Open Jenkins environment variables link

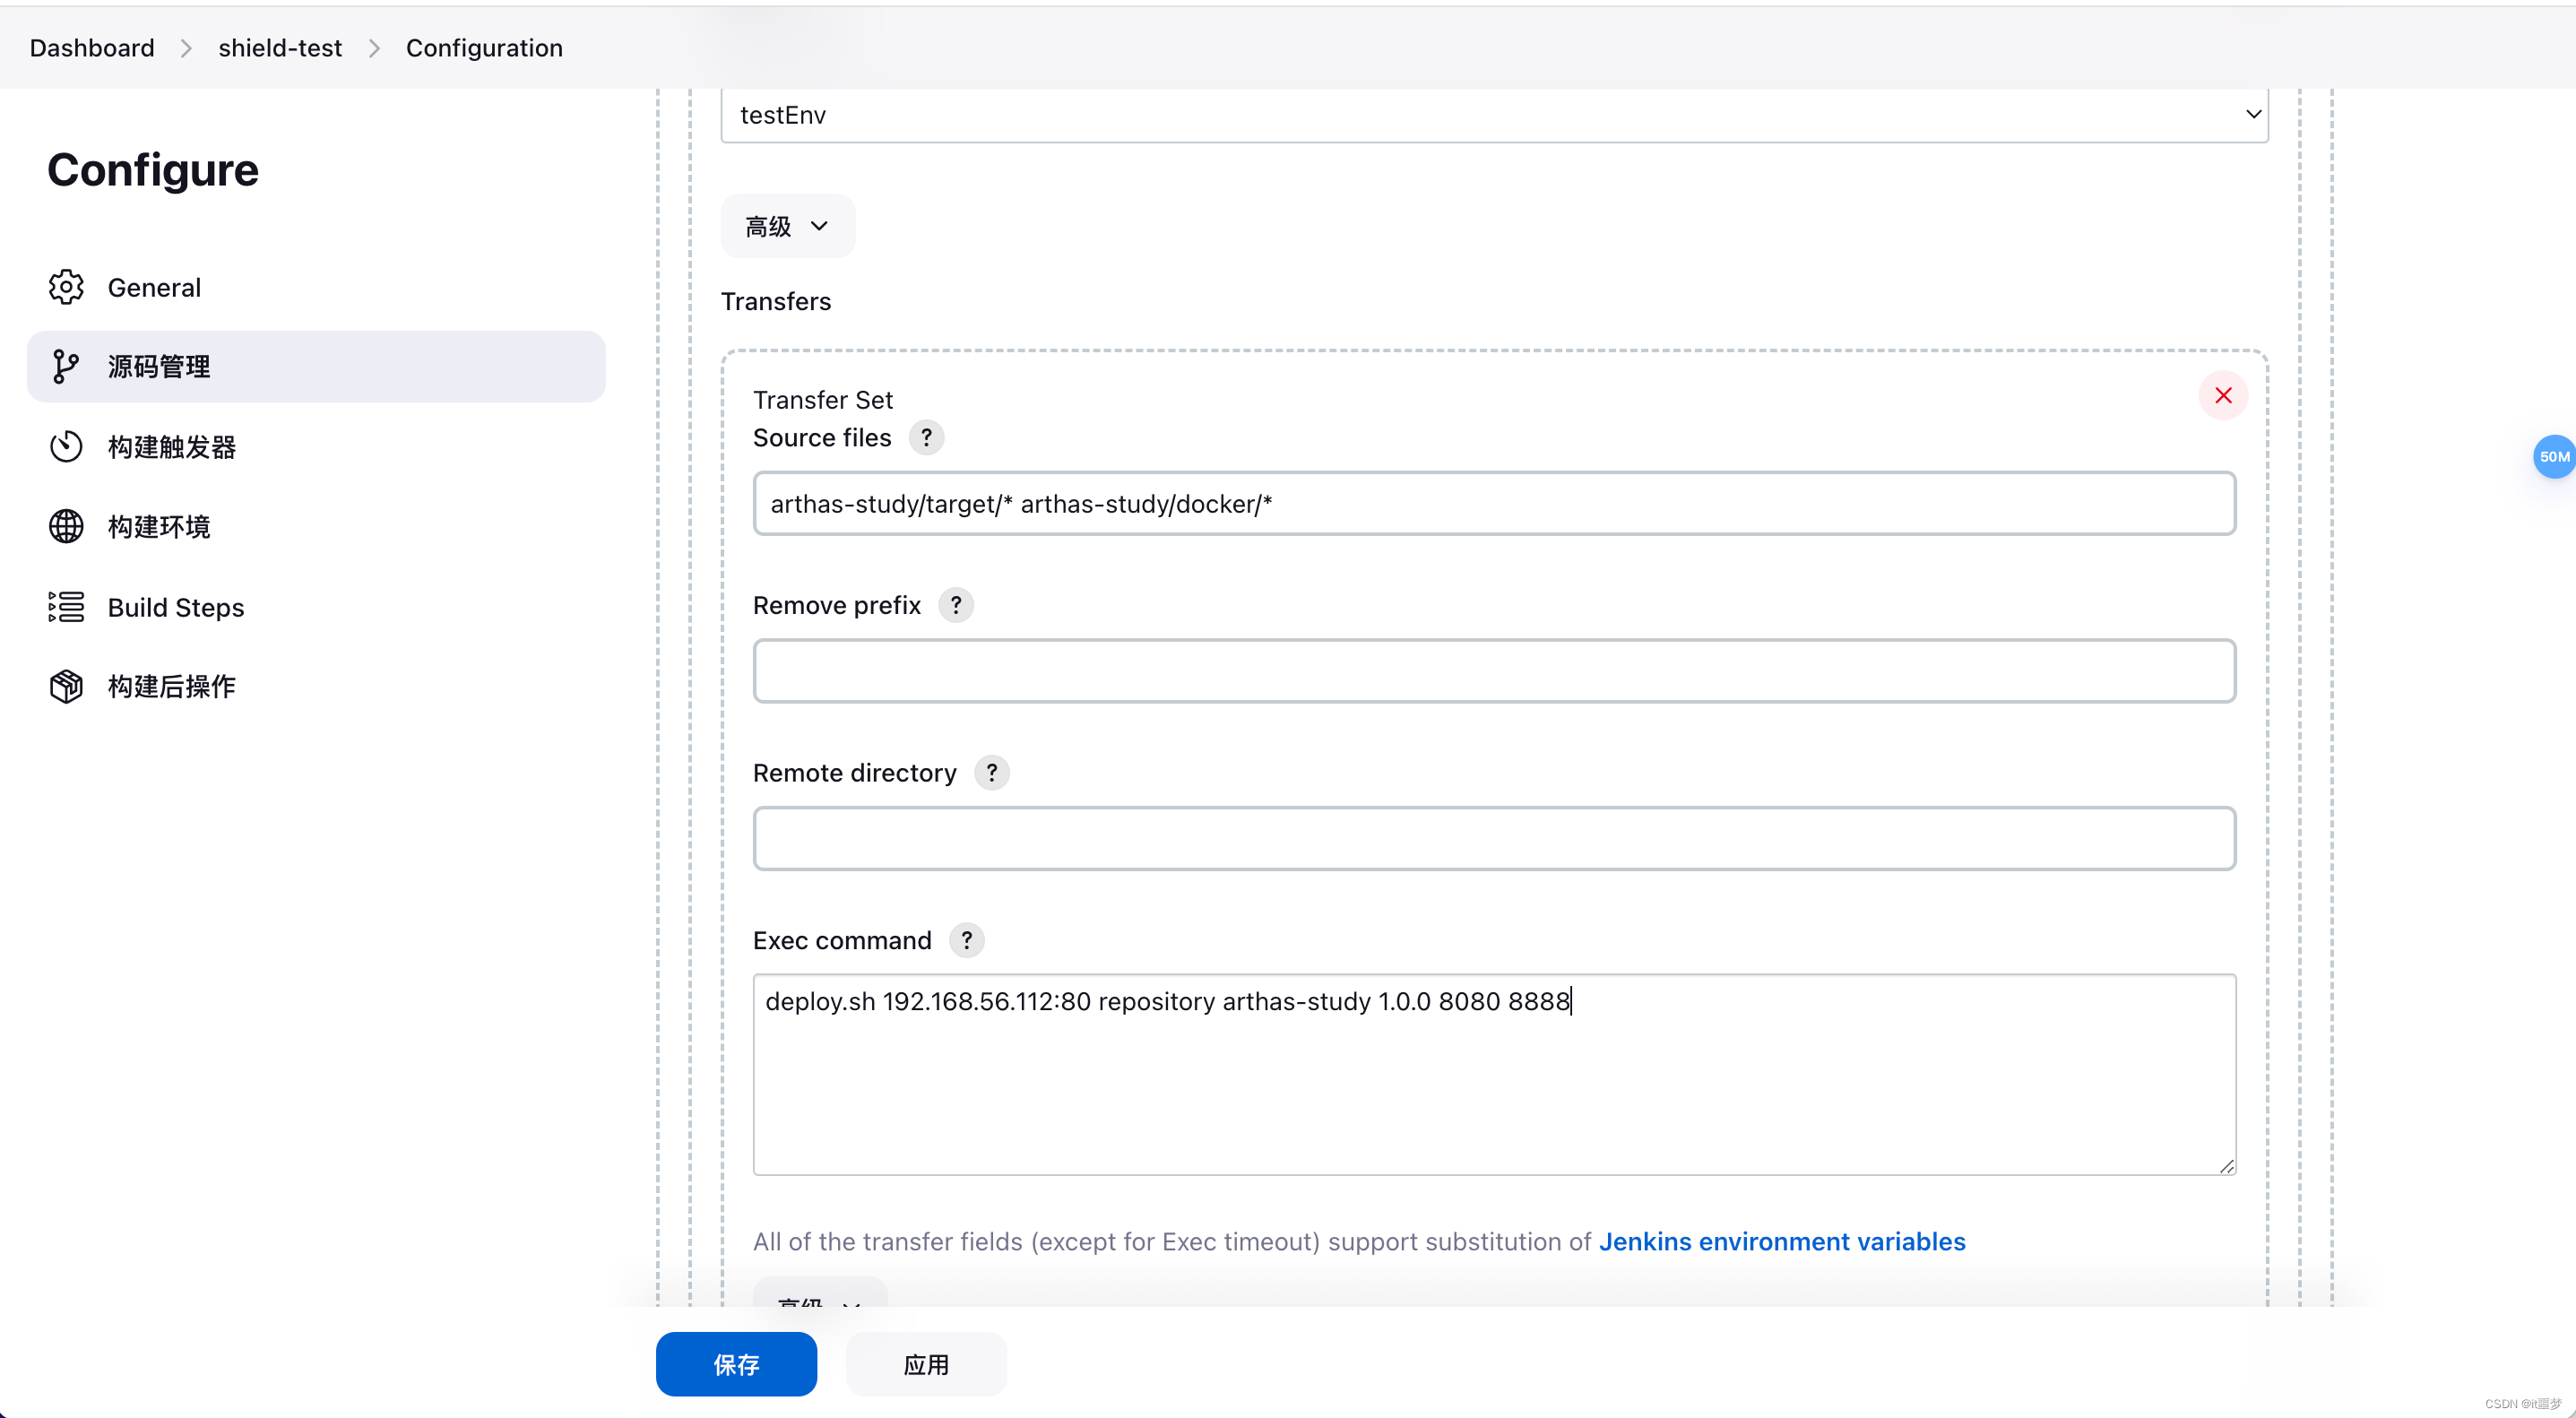[x=1781, y=1241]
